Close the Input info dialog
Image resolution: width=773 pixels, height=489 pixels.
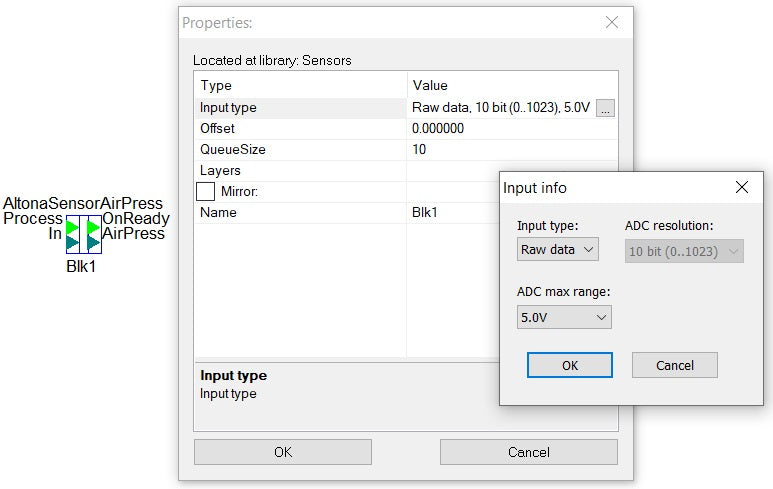coord(741,187)
